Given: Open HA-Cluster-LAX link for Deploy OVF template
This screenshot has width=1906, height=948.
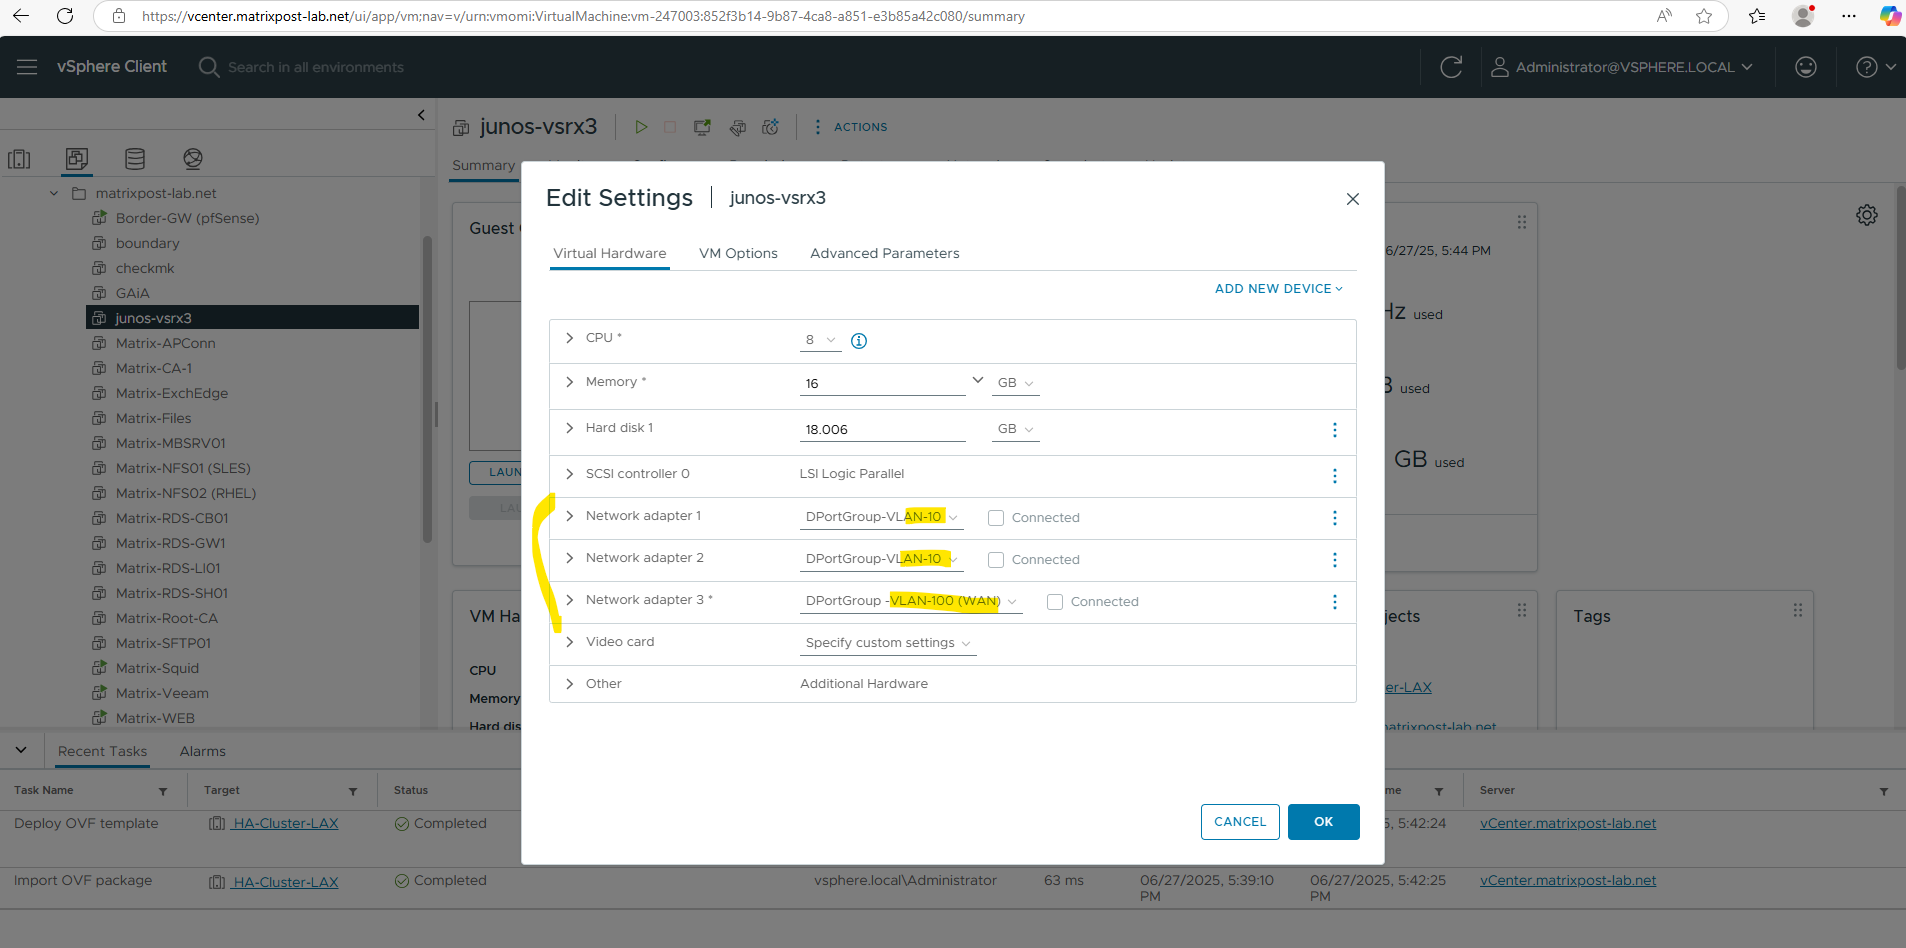Looking at the screenshot, I should (x=285, y=824).
